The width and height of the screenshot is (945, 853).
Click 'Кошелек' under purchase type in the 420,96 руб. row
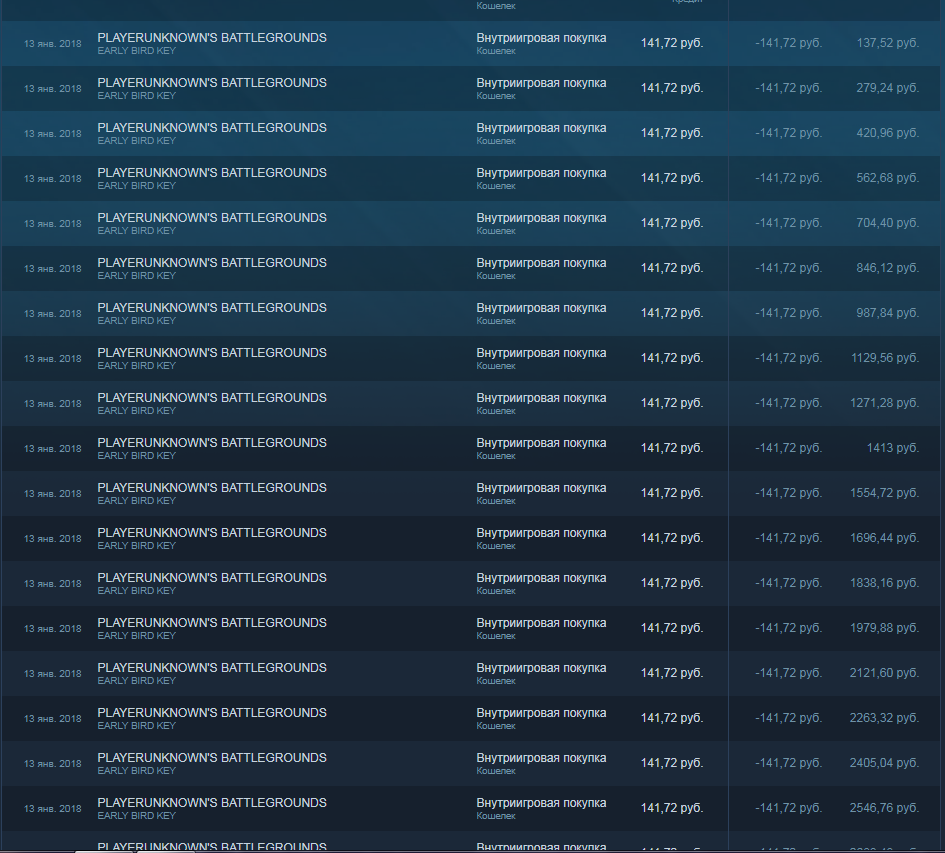pos(496,140)
